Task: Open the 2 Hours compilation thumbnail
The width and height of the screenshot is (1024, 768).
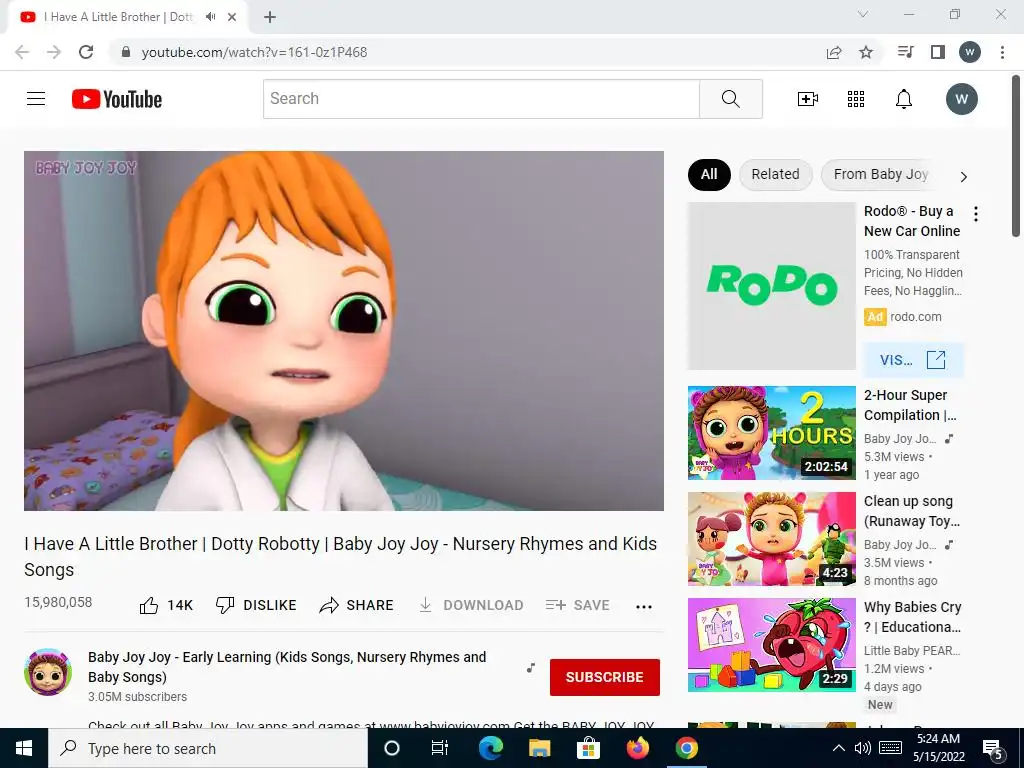Action: coord(771,433)
